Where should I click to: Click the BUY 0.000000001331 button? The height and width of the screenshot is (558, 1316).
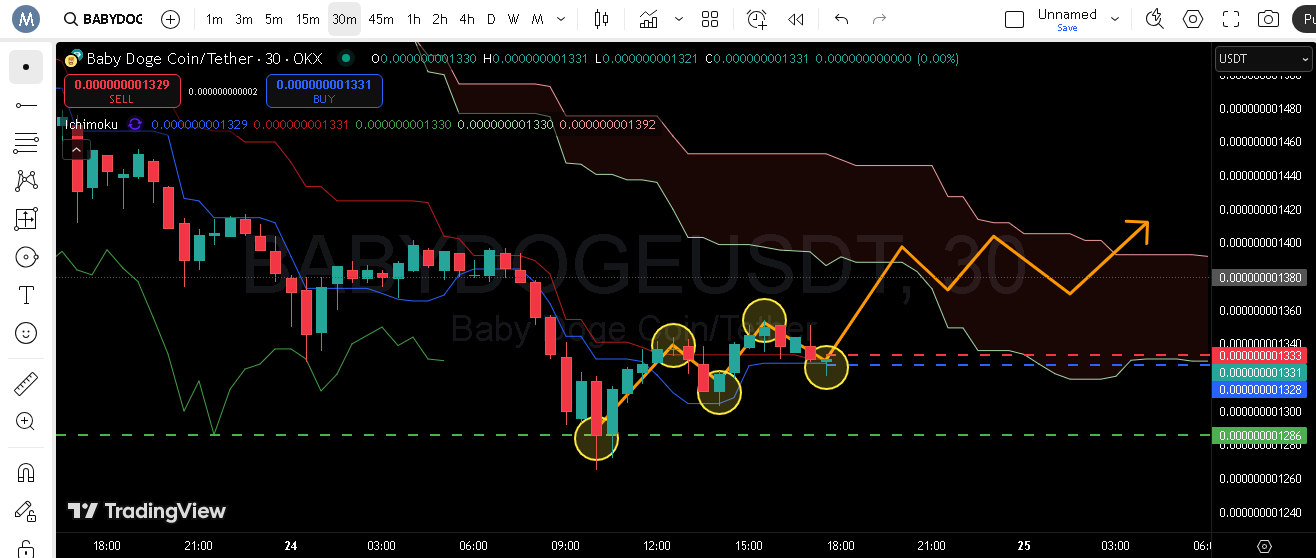[324, 91]
